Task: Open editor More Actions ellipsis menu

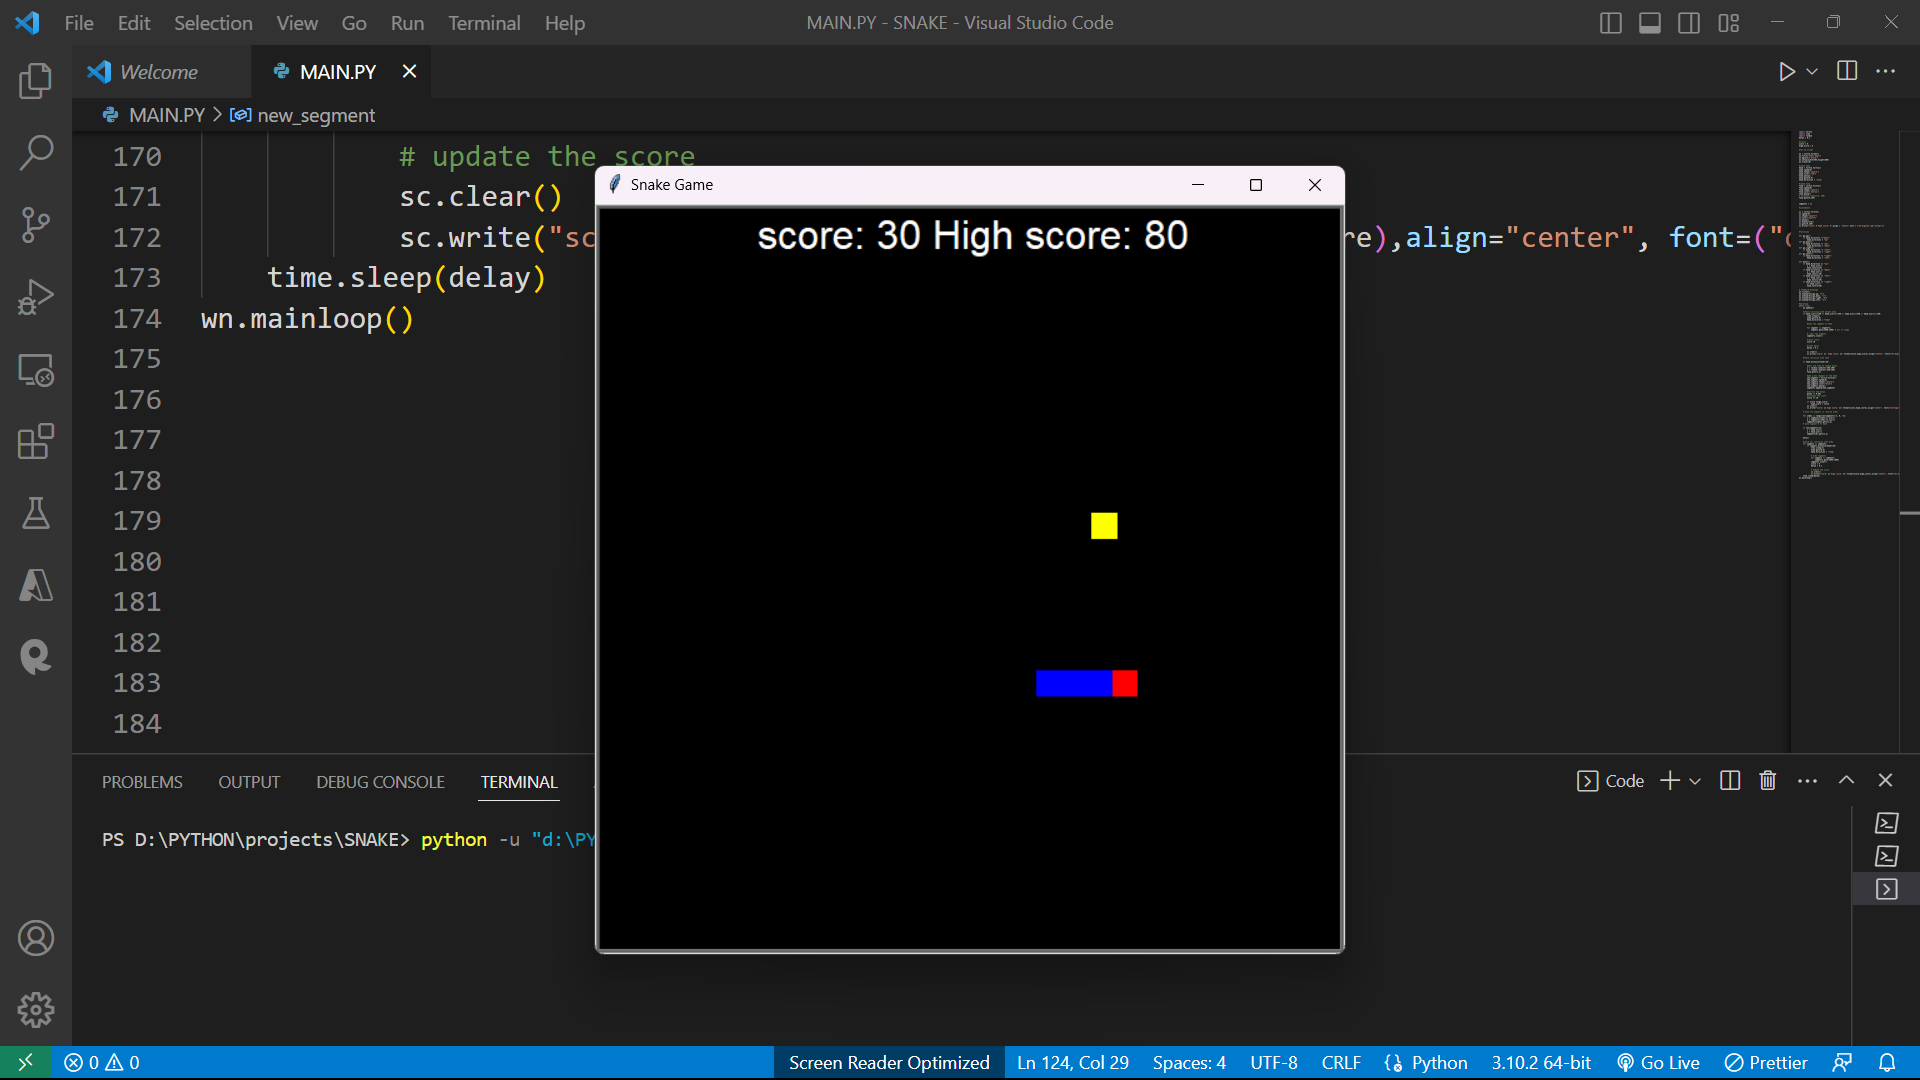Action: [1885, 71]
